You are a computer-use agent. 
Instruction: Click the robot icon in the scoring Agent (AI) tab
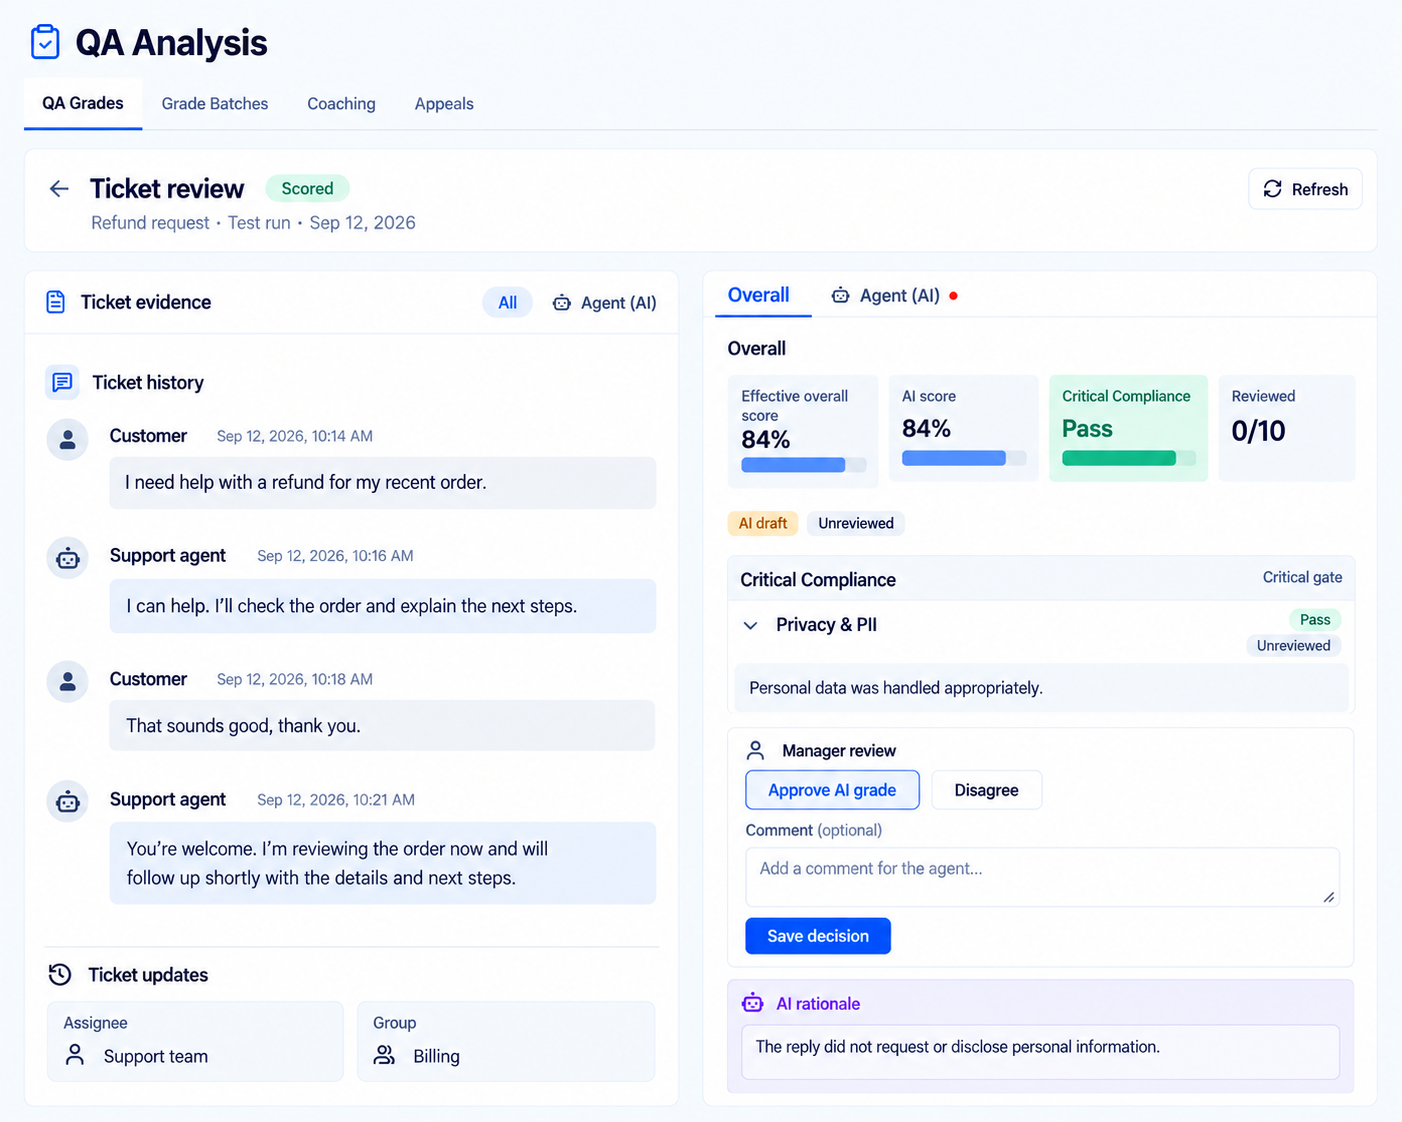(x=841, y=296)
